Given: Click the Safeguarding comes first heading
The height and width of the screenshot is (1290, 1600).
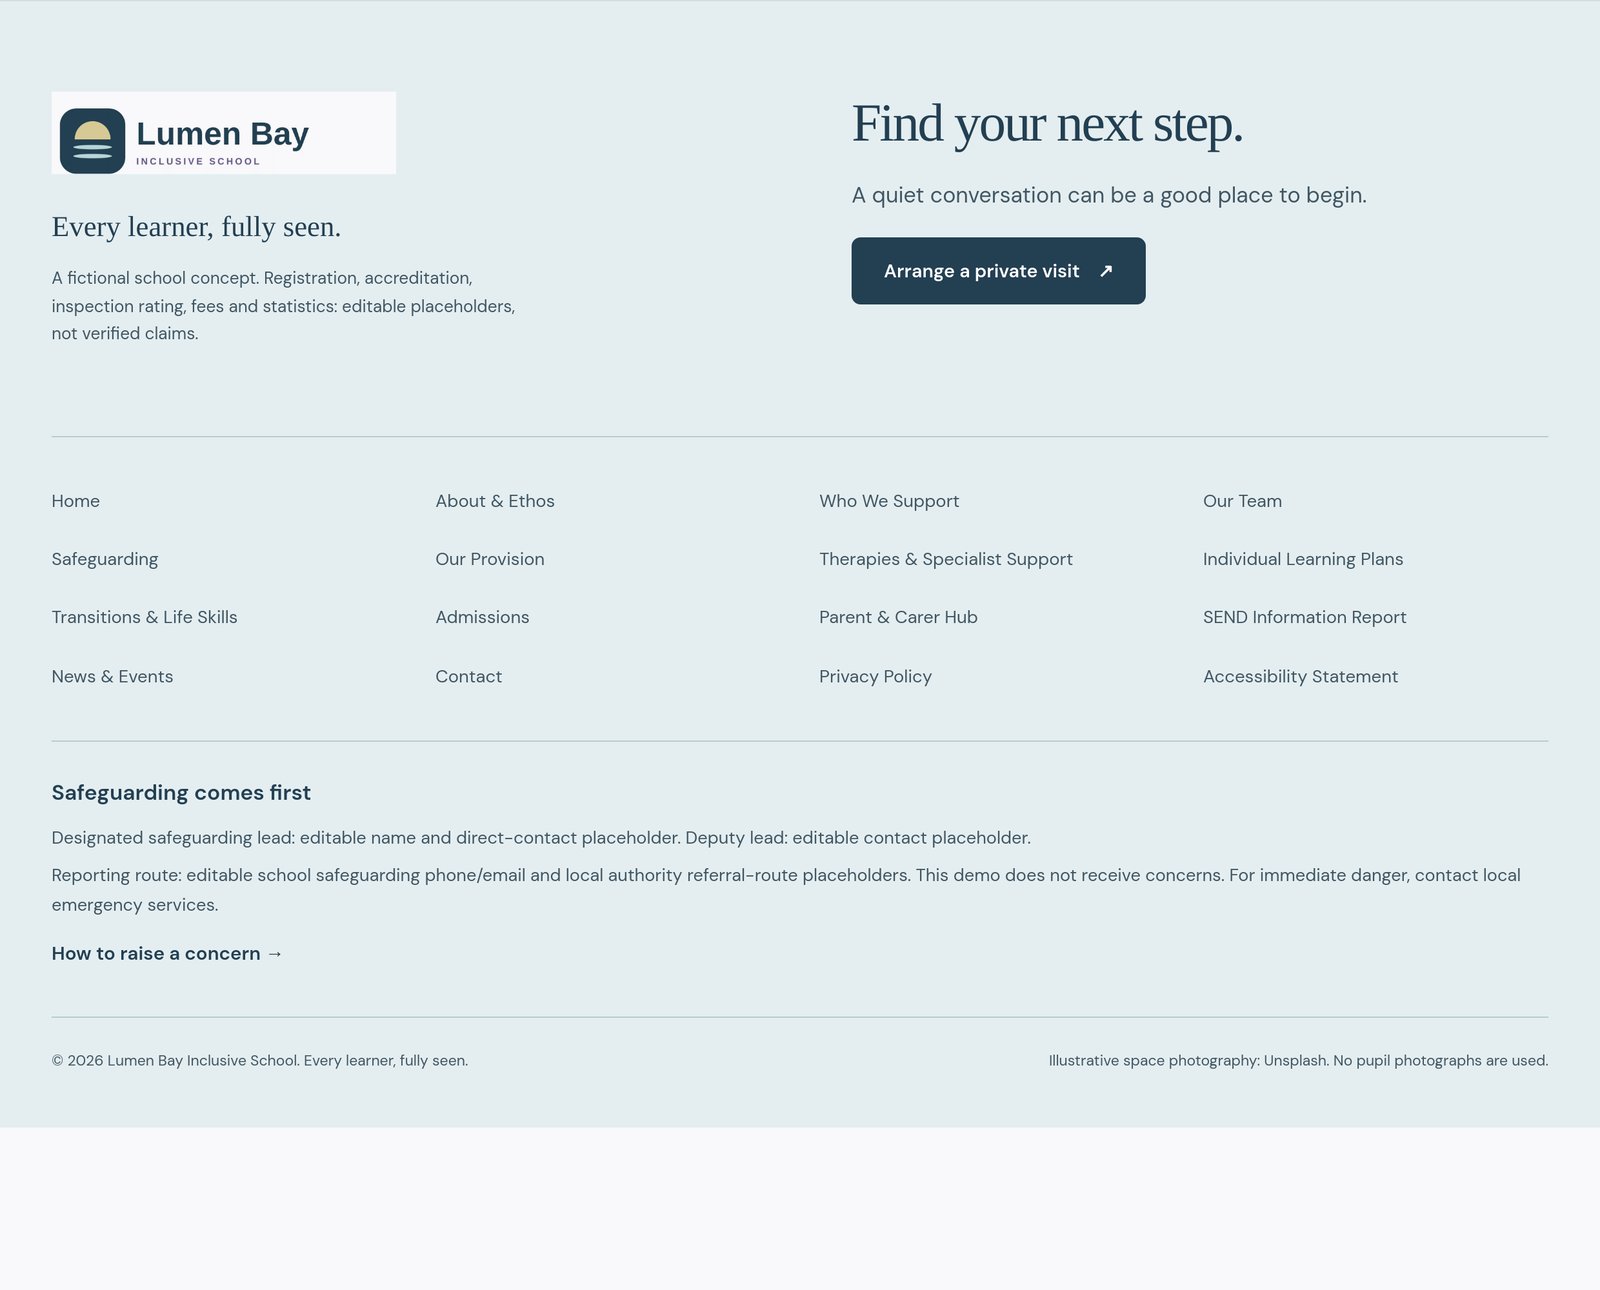Looking at the screenshot, I should coord(181,792).
